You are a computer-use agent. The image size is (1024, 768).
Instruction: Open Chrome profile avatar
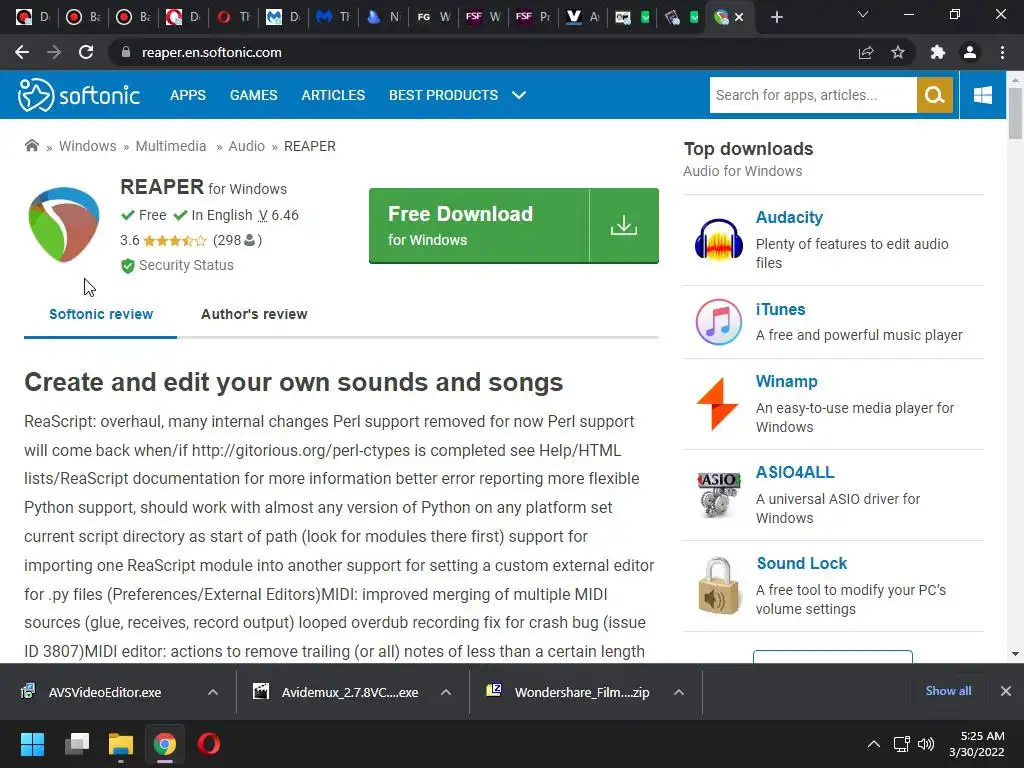pyautogui.click(x=970, y=52)
